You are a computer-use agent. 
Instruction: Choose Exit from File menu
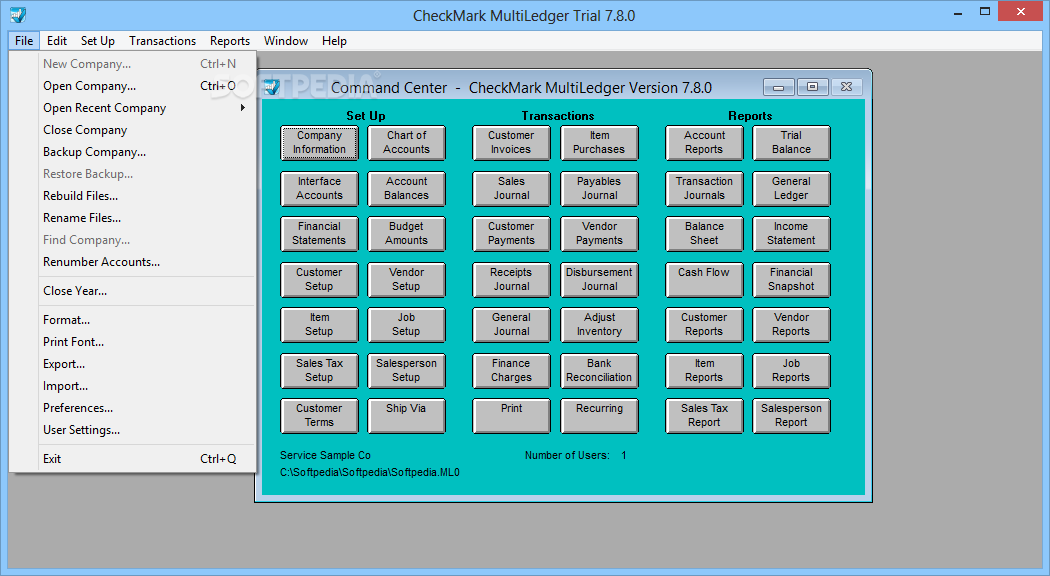[x=133, y=459]
